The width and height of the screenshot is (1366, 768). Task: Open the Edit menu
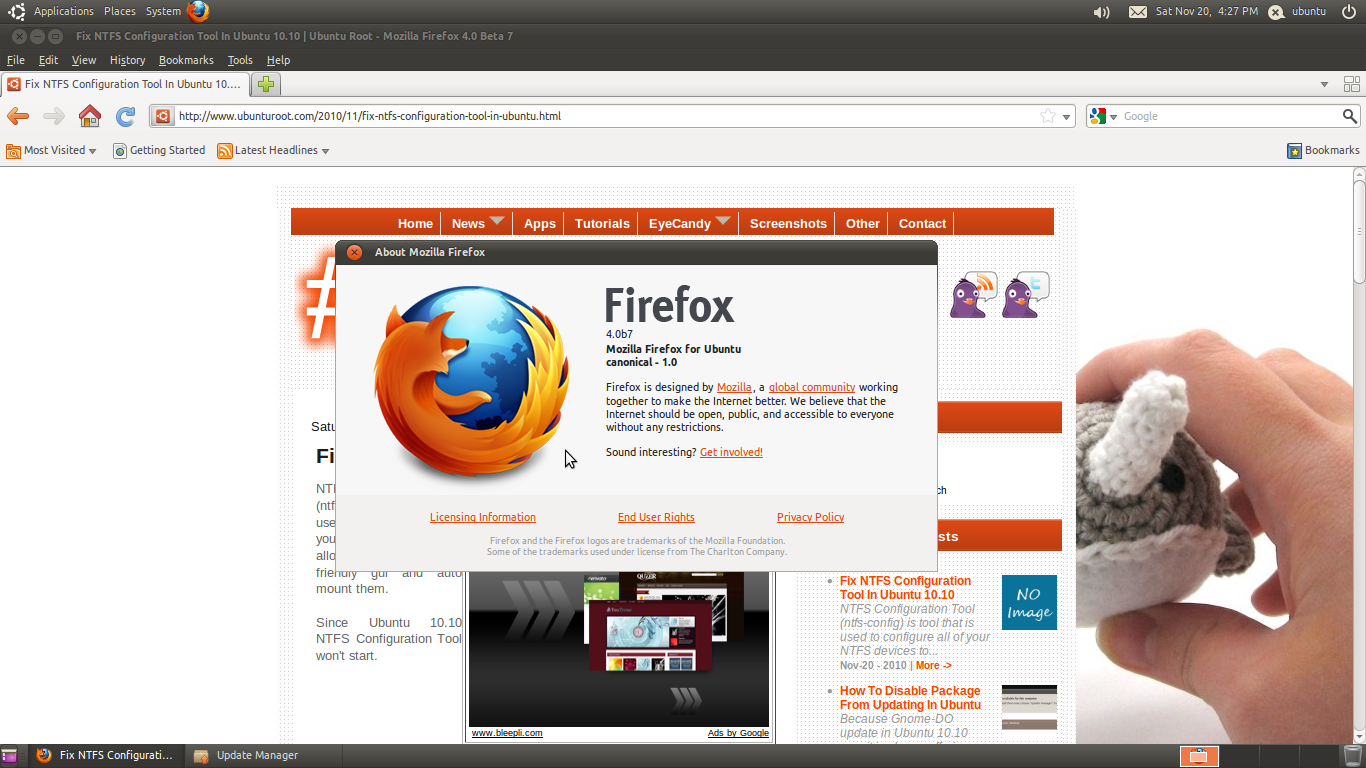(x=48, y=60)
